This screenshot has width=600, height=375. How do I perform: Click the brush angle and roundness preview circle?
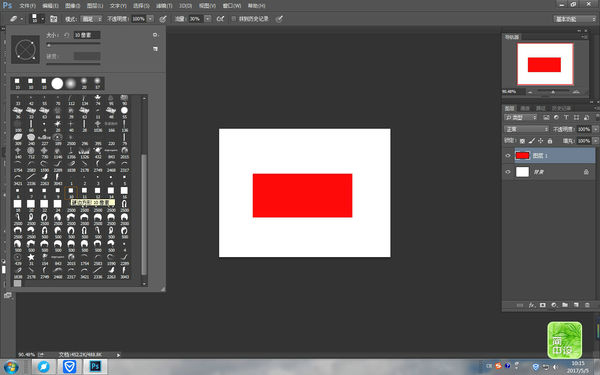pyautogui.click(x=26, y=50)
